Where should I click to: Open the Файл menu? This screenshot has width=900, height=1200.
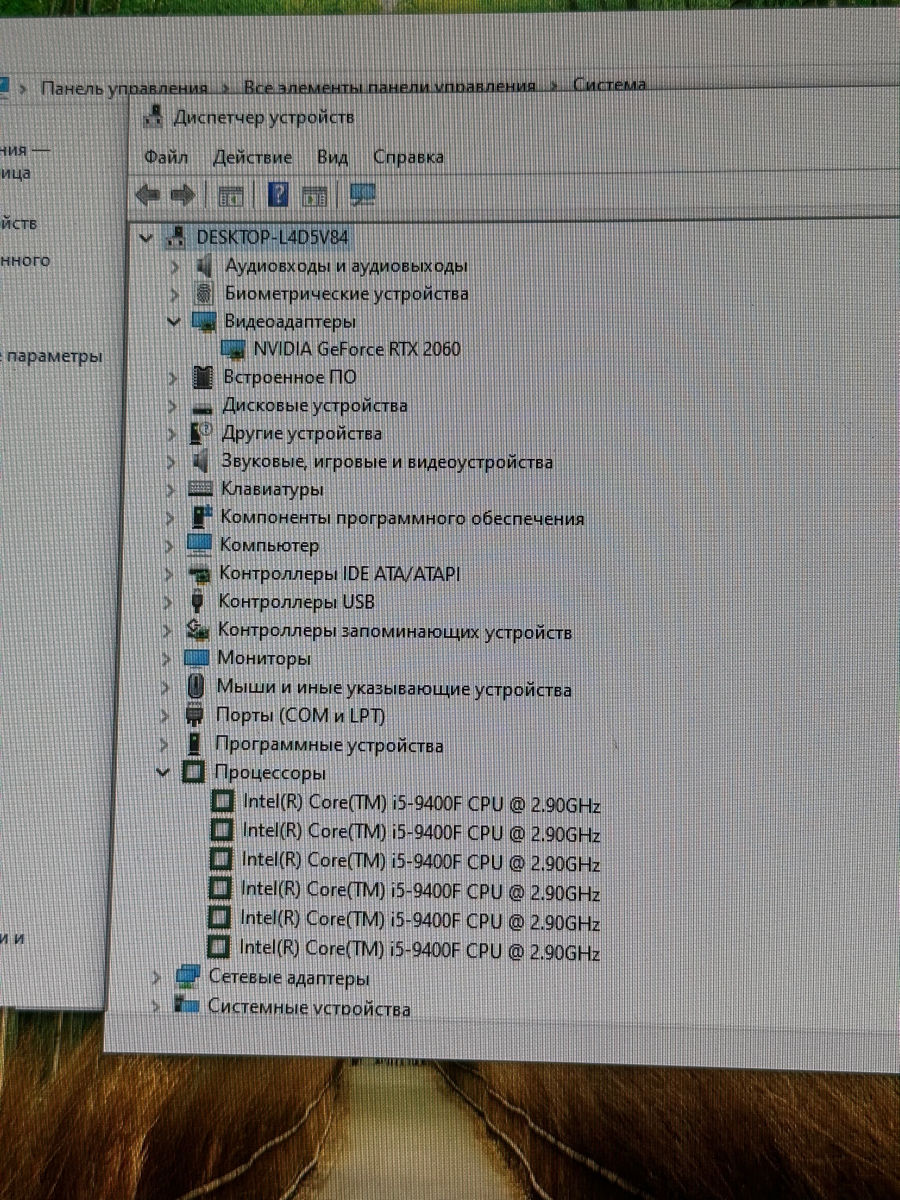coord(166,157)
